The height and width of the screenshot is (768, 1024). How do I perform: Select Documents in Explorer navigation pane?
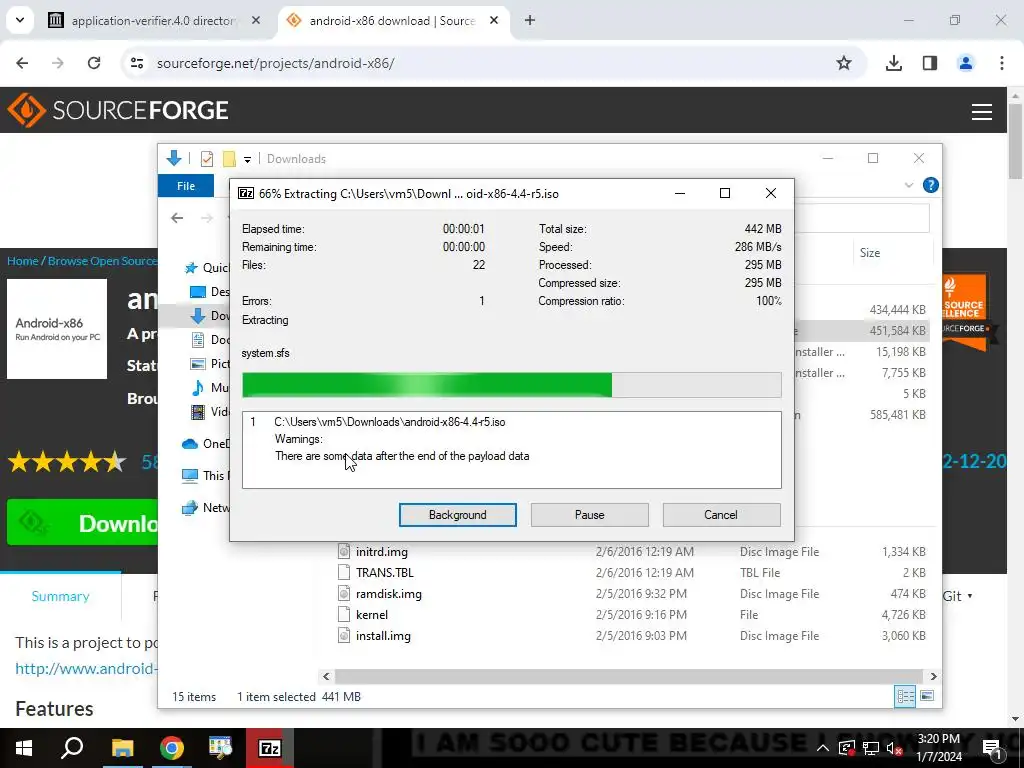(x=209, y=340)
